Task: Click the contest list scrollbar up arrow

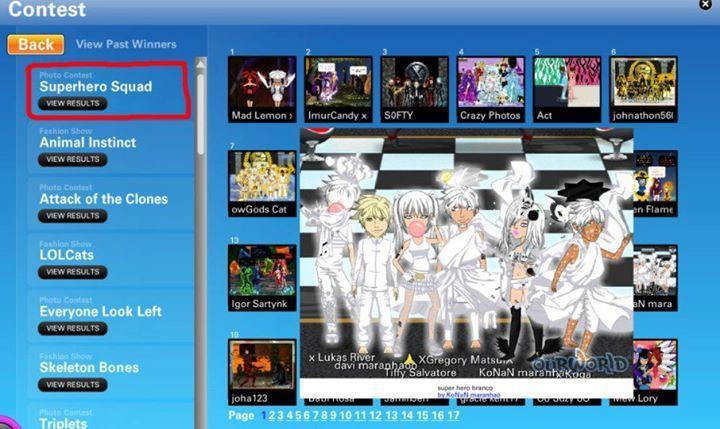Action: click(x=200, y=64)
